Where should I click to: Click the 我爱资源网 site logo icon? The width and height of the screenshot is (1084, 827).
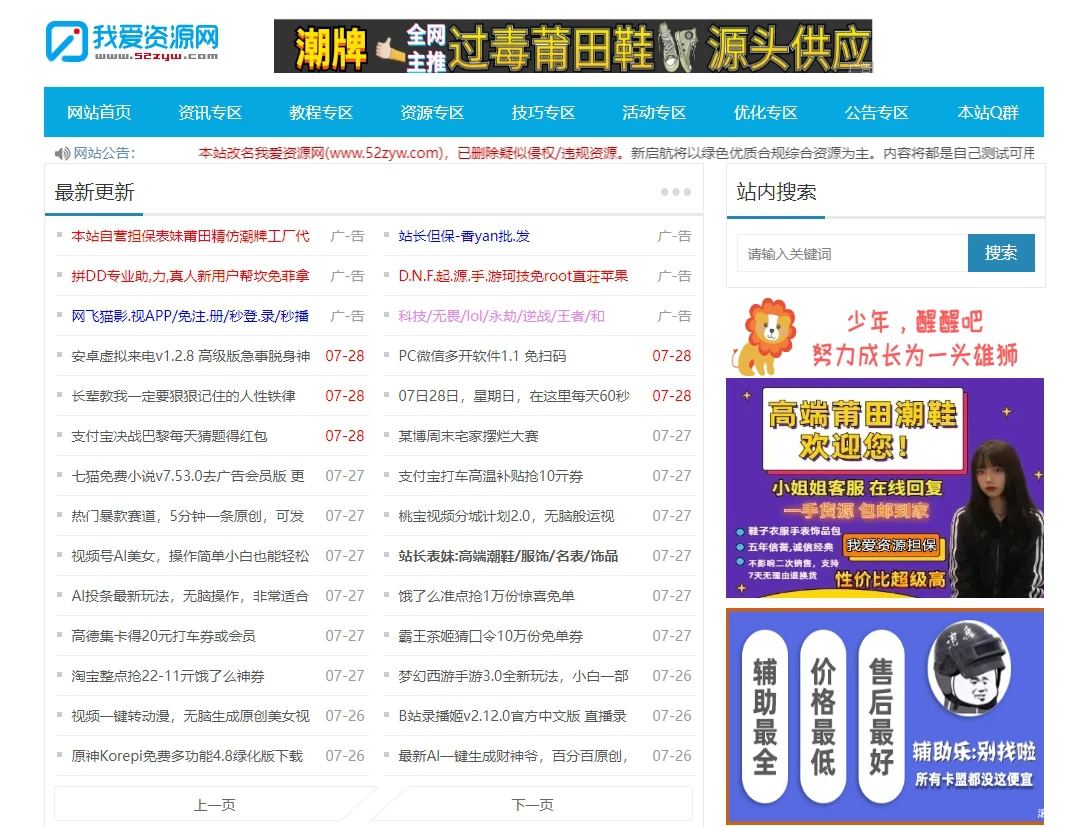point(62,40)
